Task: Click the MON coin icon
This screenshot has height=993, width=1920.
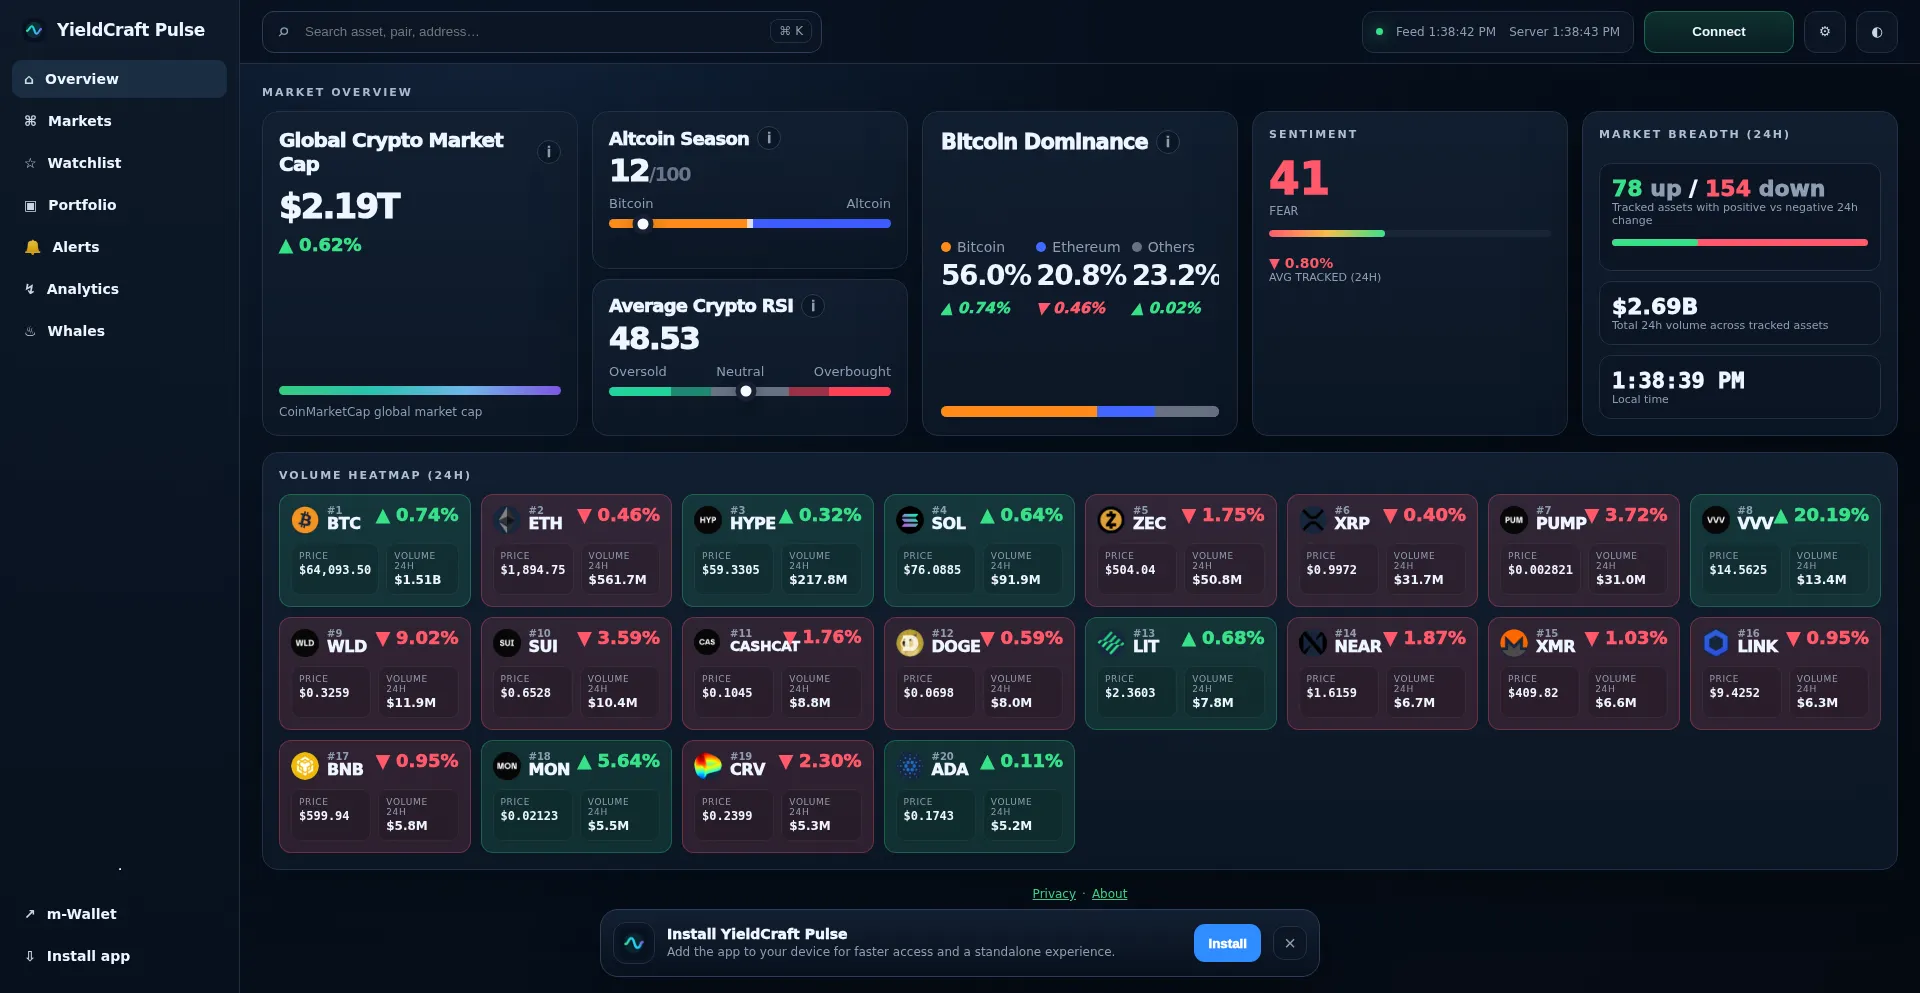Action: click(506, 765)
